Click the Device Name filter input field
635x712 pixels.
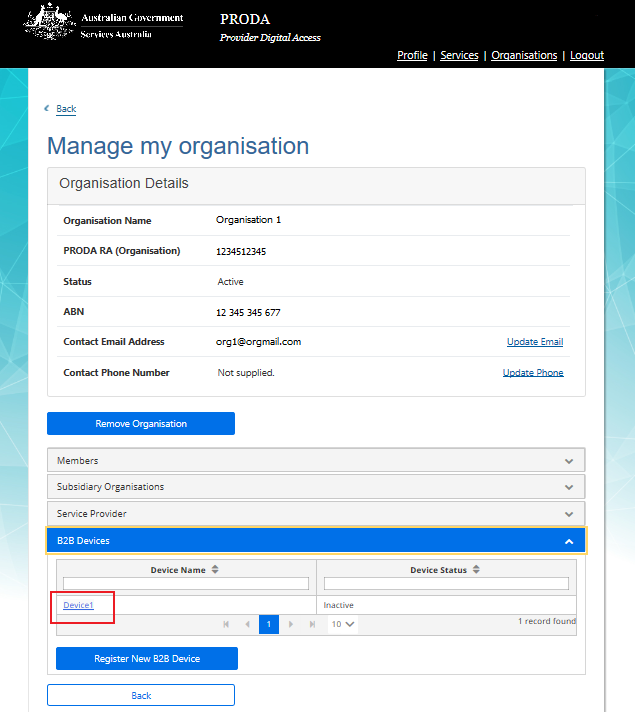[x=186, y=584]
